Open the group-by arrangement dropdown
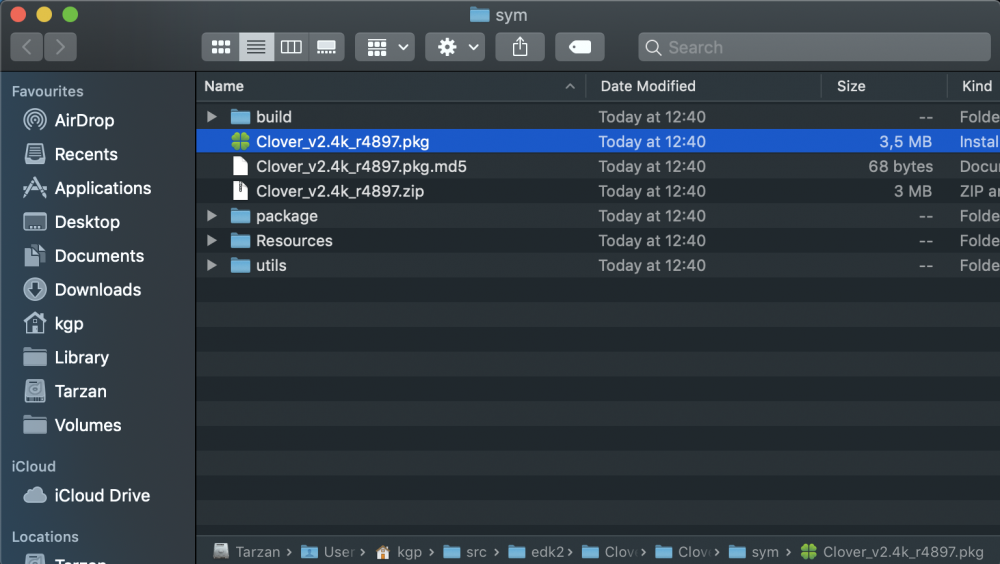 click(385, 47)
